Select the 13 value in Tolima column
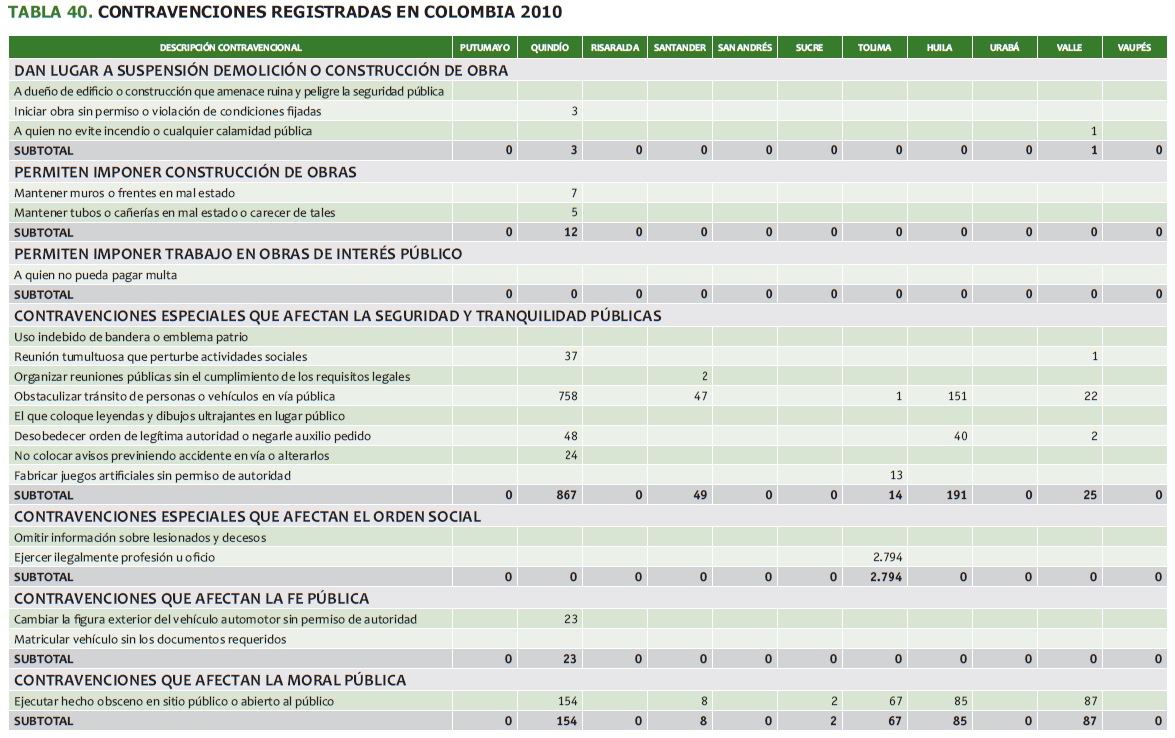1175x738 pixels. point(895,475)
